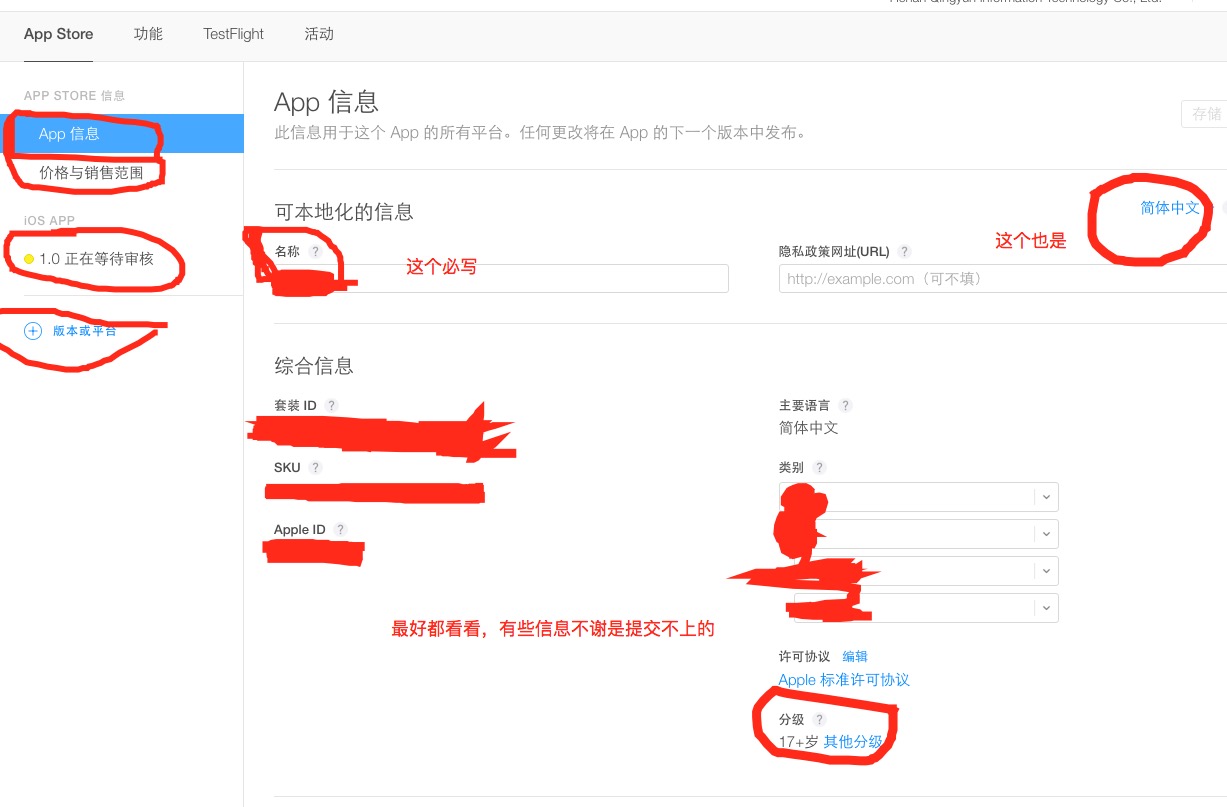Focus the 名称 text field
The height and width of the screenshot is (807, 1227).
point(501,279)
